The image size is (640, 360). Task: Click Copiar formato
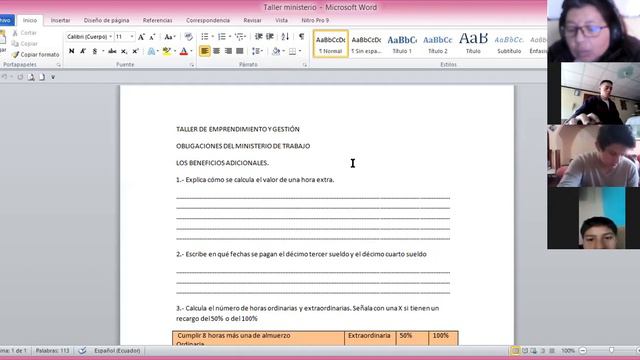click(x=35, y=54)
